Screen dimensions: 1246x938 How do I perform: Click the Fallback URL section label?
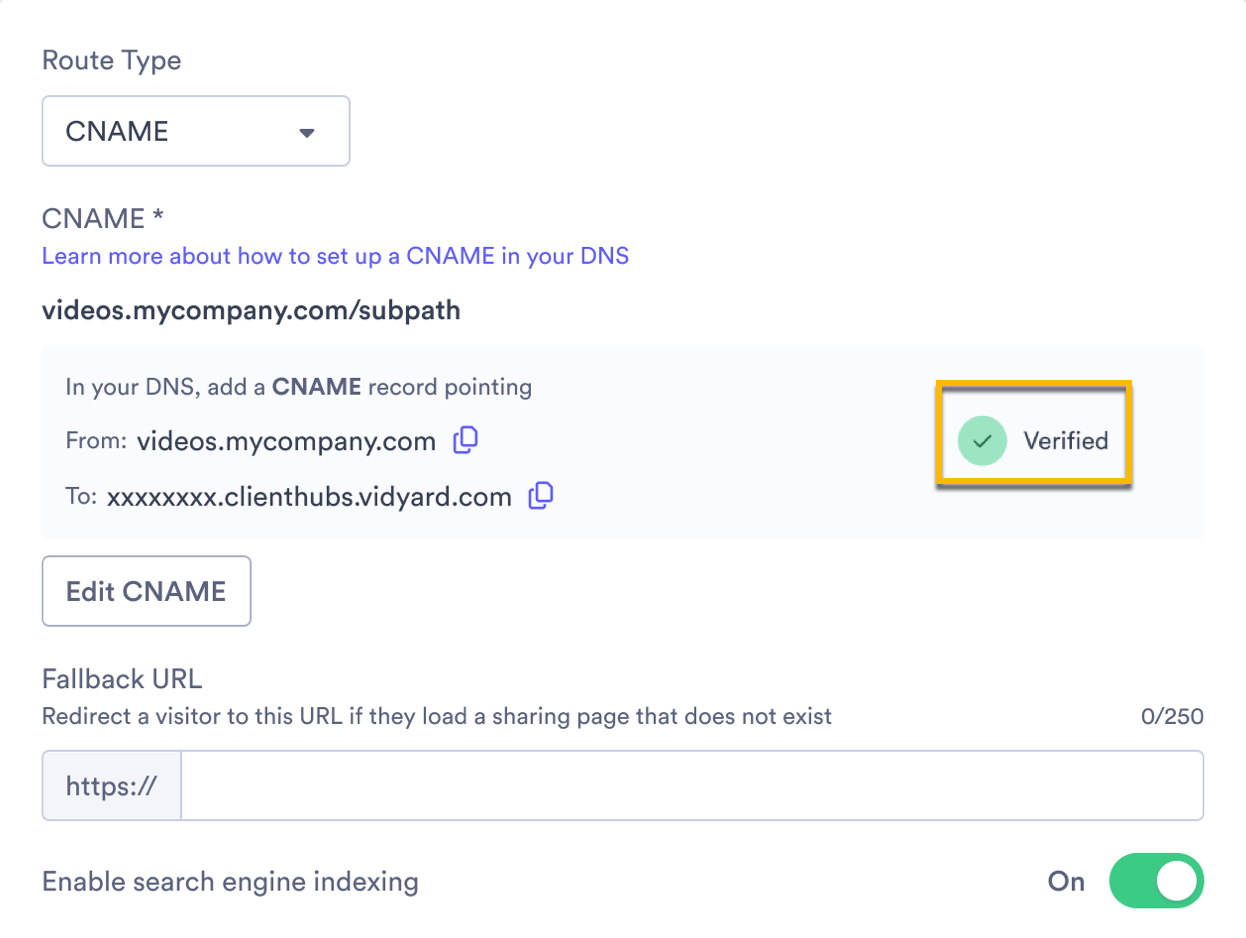coord(121,678)
